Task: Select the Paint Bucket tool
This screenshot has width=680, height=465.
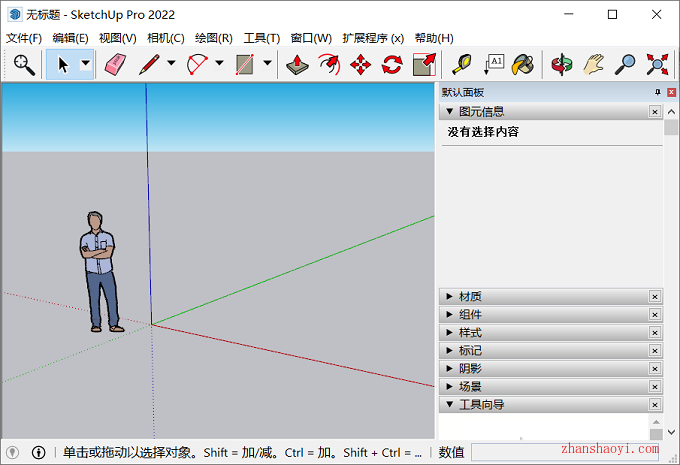Action: pyautogui.click(x=523, y=65)
